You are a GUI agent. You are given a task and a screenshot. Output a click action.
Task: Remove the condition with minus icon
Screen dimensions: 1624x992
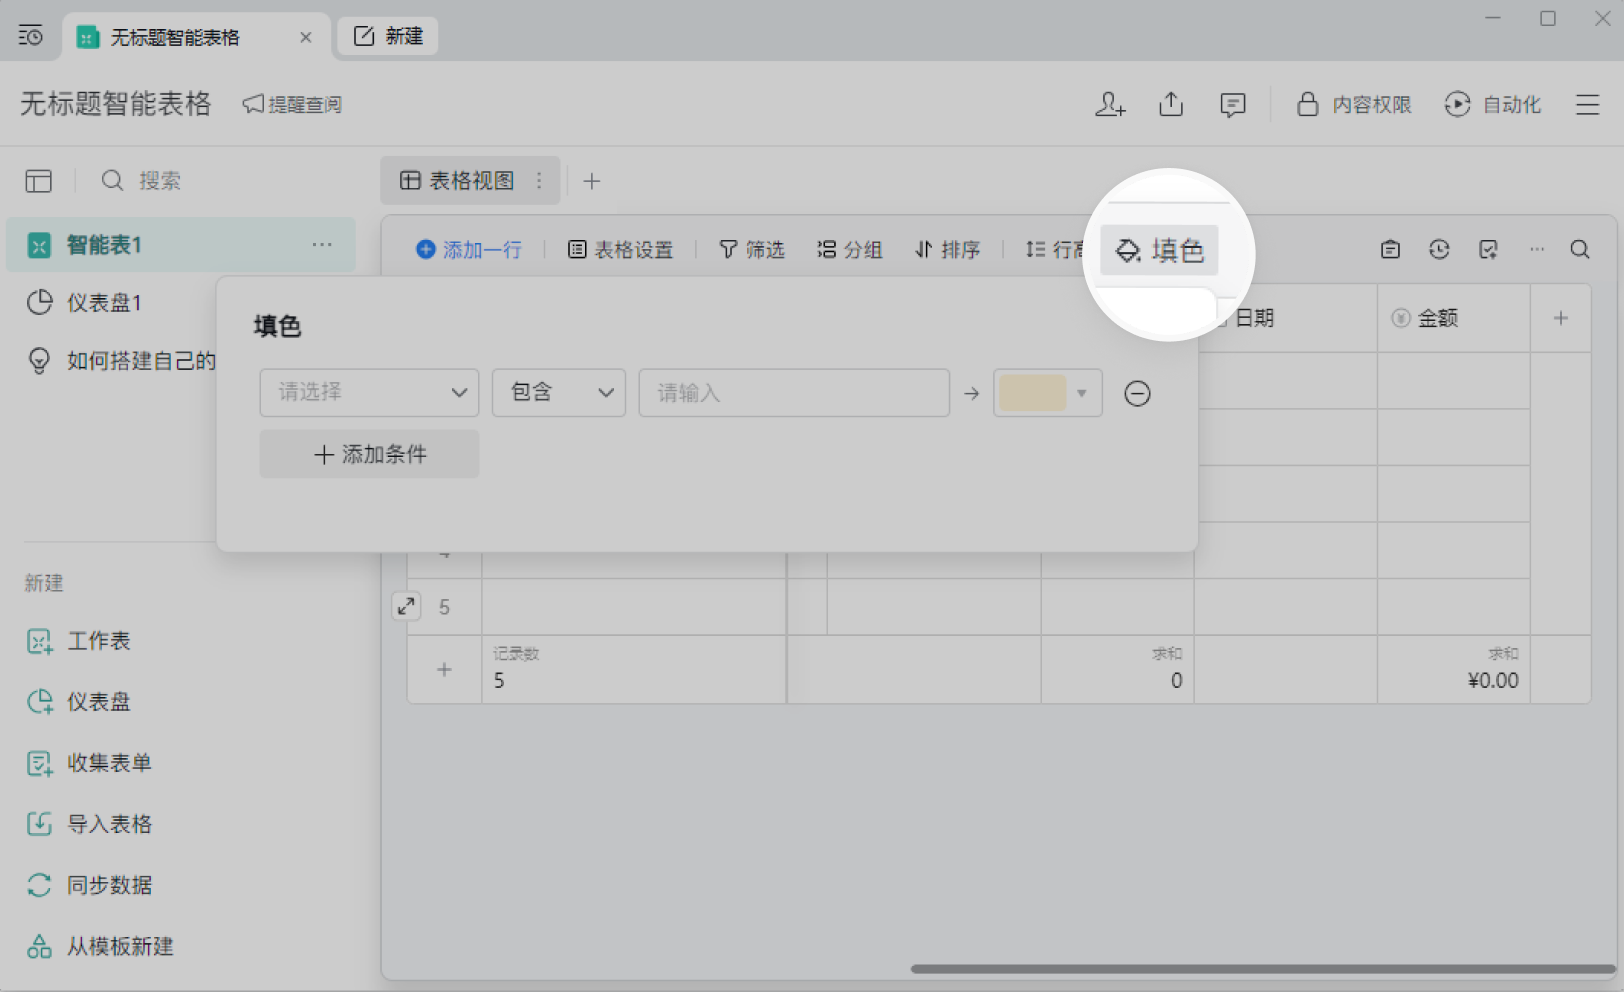click(x=1137, y=393)
